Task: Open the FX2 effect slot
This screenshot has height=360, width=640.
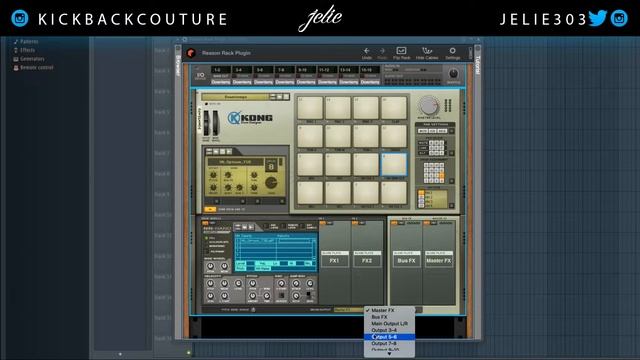Action: point(367,260)
